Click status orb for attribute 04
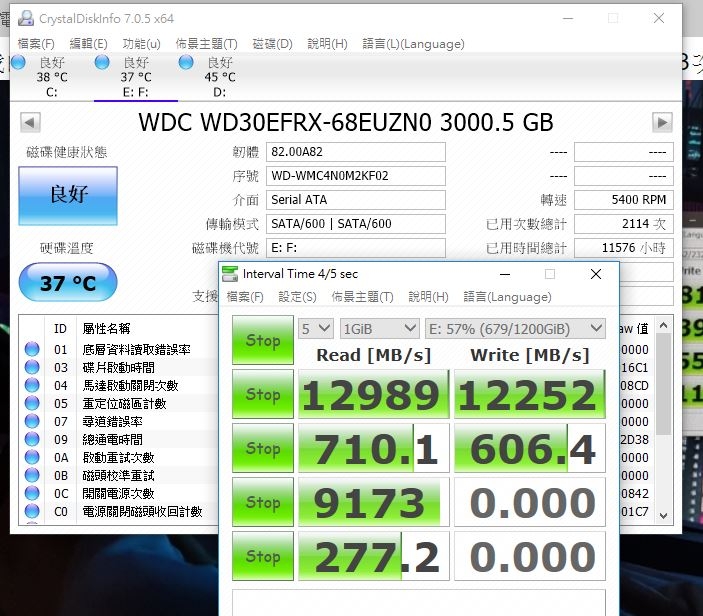 pyautogui.click(x=32, y=385)
